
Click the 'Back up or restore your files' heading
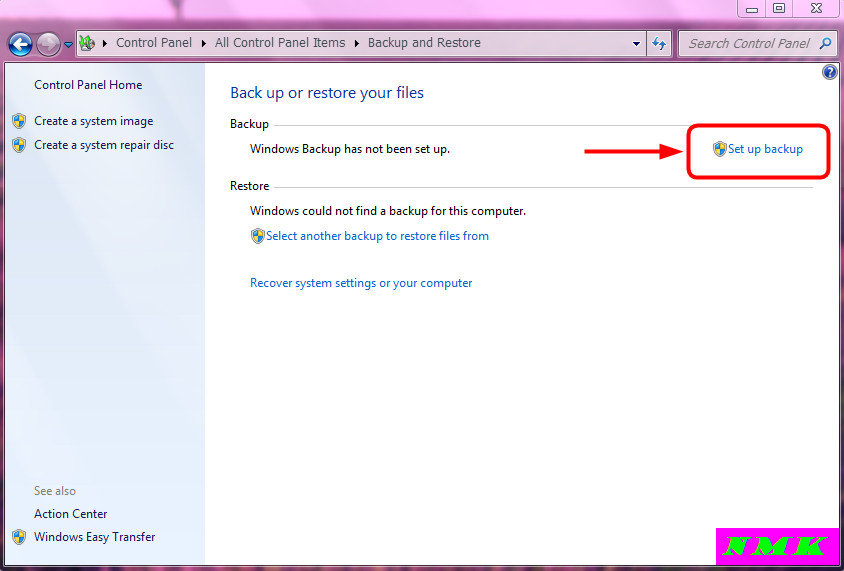click(327, 93)
